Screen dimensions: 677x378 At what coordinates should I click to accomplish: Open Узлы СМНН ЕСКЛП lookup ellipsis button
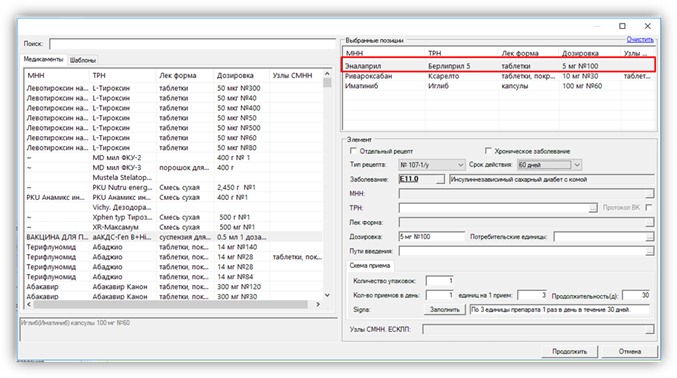click(649, 330)
